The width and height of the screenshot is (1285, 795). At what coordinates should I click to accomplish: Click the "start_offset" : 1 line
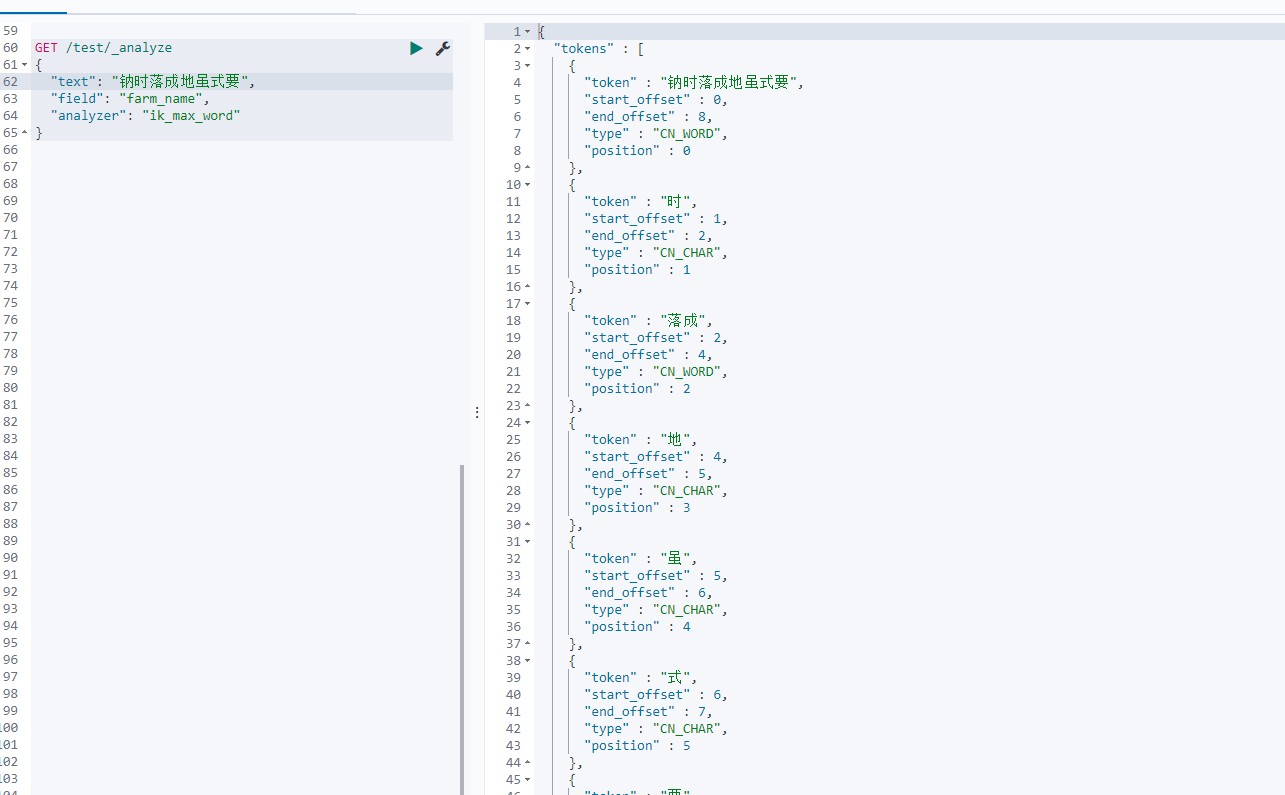[x=656, y=219]
